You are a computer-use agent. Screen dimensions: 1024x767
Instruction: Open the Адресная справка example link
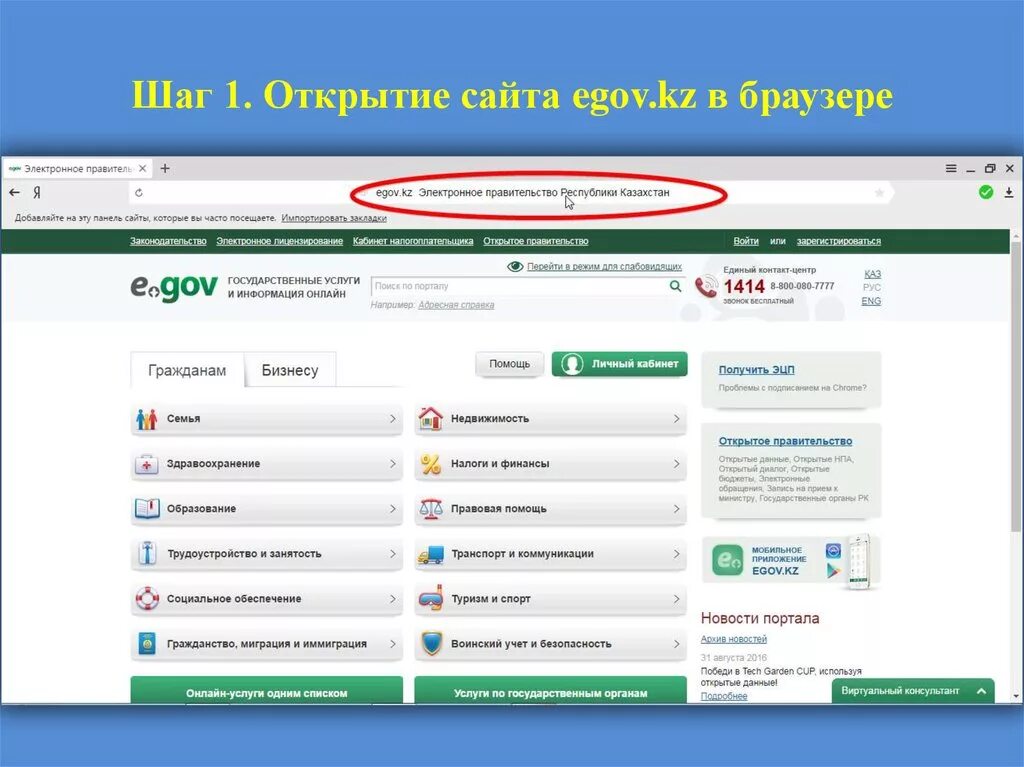(456, 305)
